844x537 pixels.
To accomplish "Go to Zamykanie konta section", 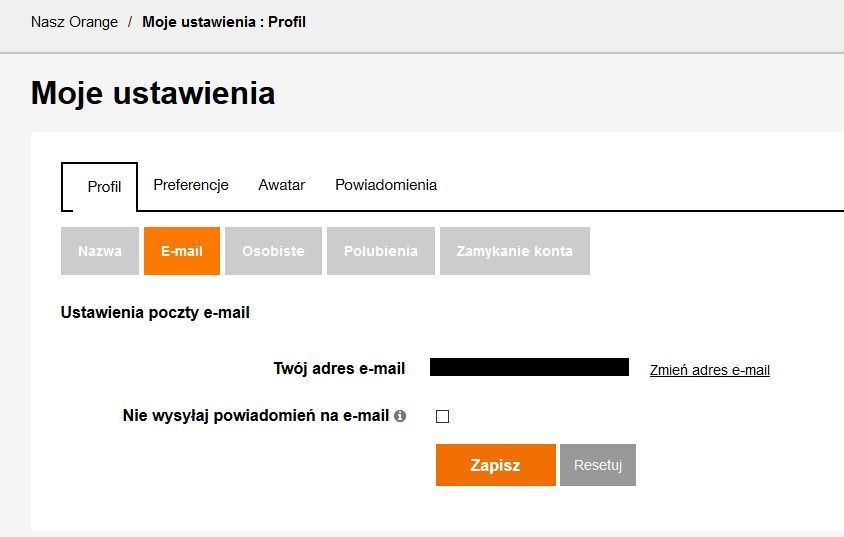I will click(x=514, y=251).
